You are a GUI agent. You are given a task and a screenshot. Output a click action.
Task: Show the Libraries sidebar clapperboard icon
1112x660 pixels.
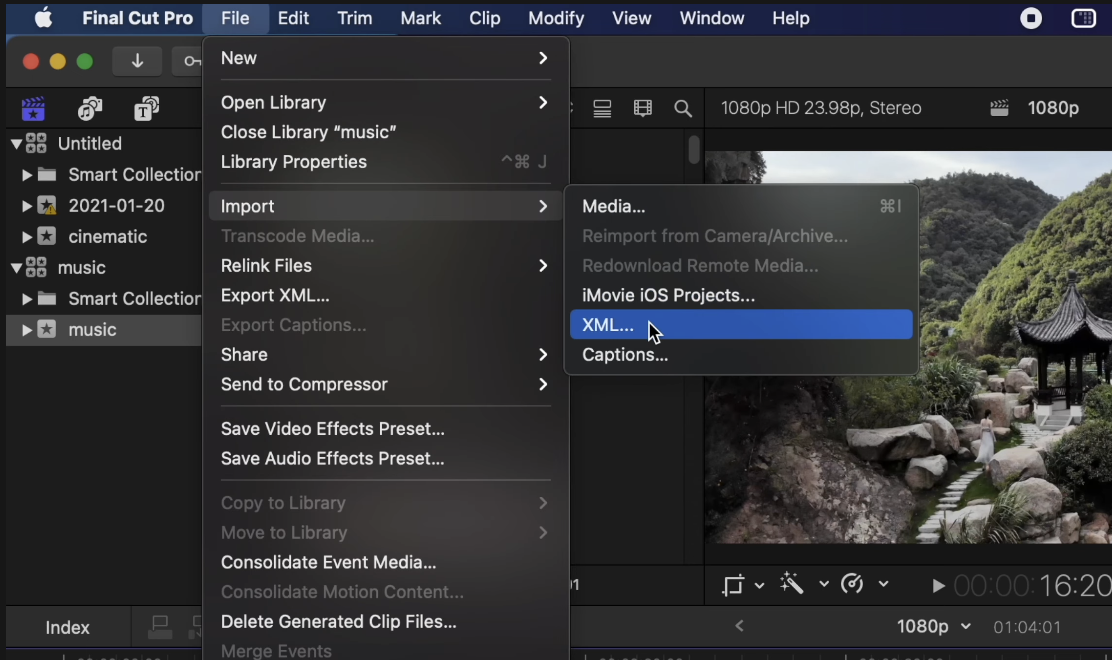pos(33,108)
